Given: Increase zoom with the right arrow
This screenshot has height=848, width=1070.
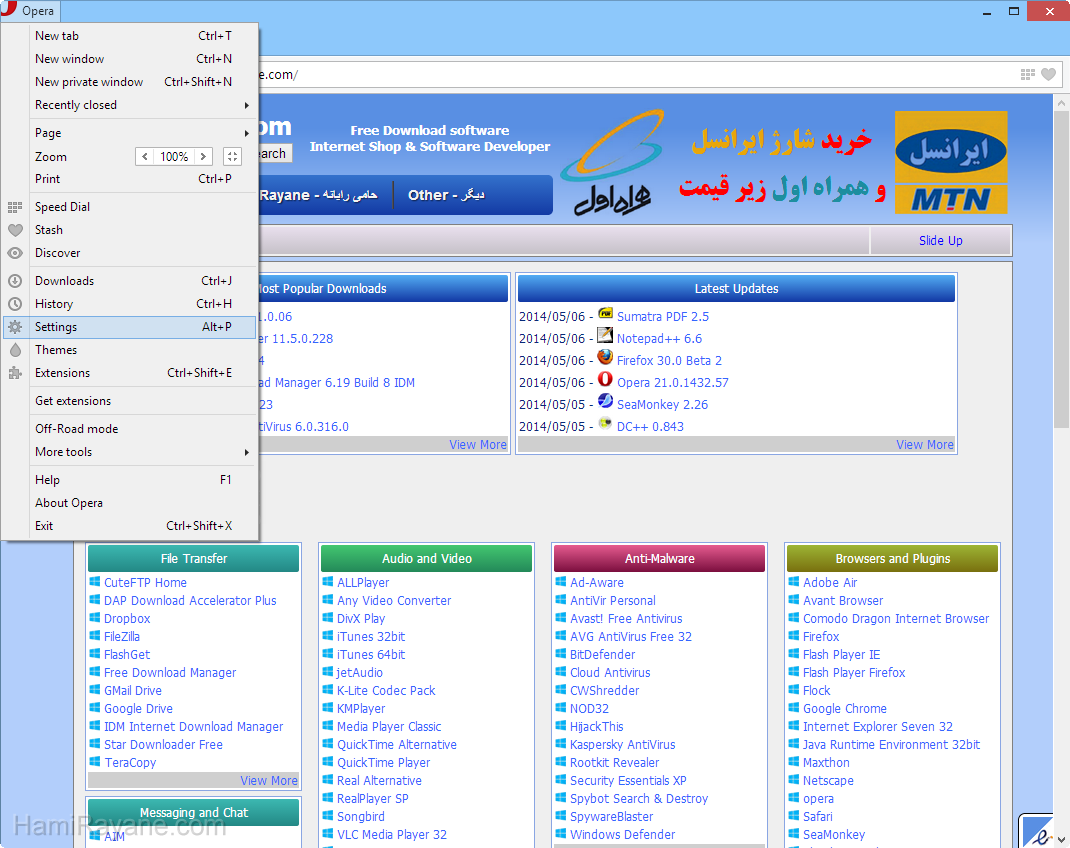Looking at the screenshot, I should coord(203,156).
